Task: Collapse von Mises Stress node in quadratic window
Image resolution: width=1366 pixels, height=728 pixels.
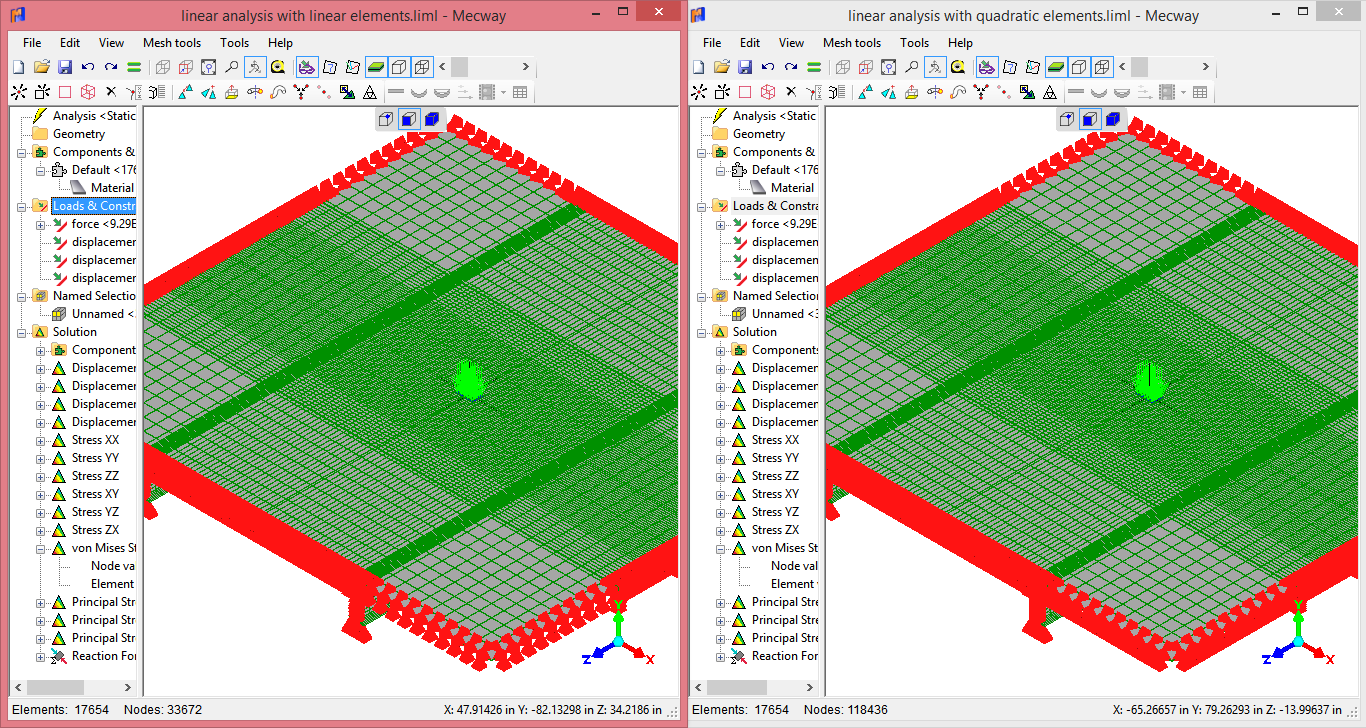Action: coord(721,548)
